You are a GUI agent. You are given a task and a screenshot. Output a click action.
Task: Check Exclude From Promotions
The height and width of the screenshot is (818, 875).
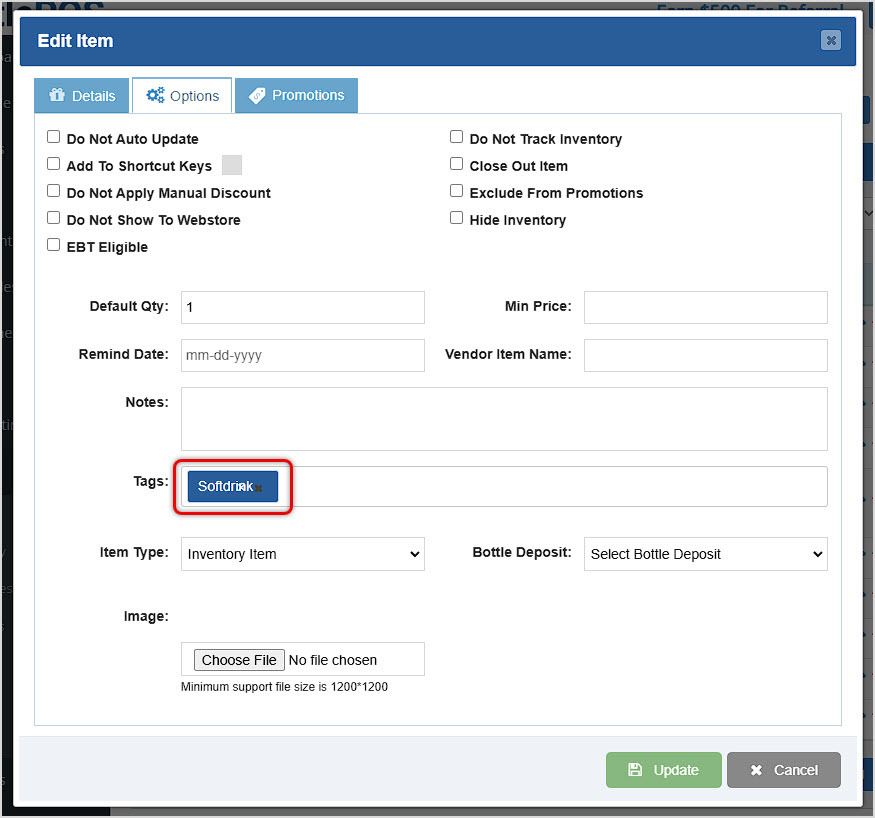pyautogui.click(x=456, y=189)
